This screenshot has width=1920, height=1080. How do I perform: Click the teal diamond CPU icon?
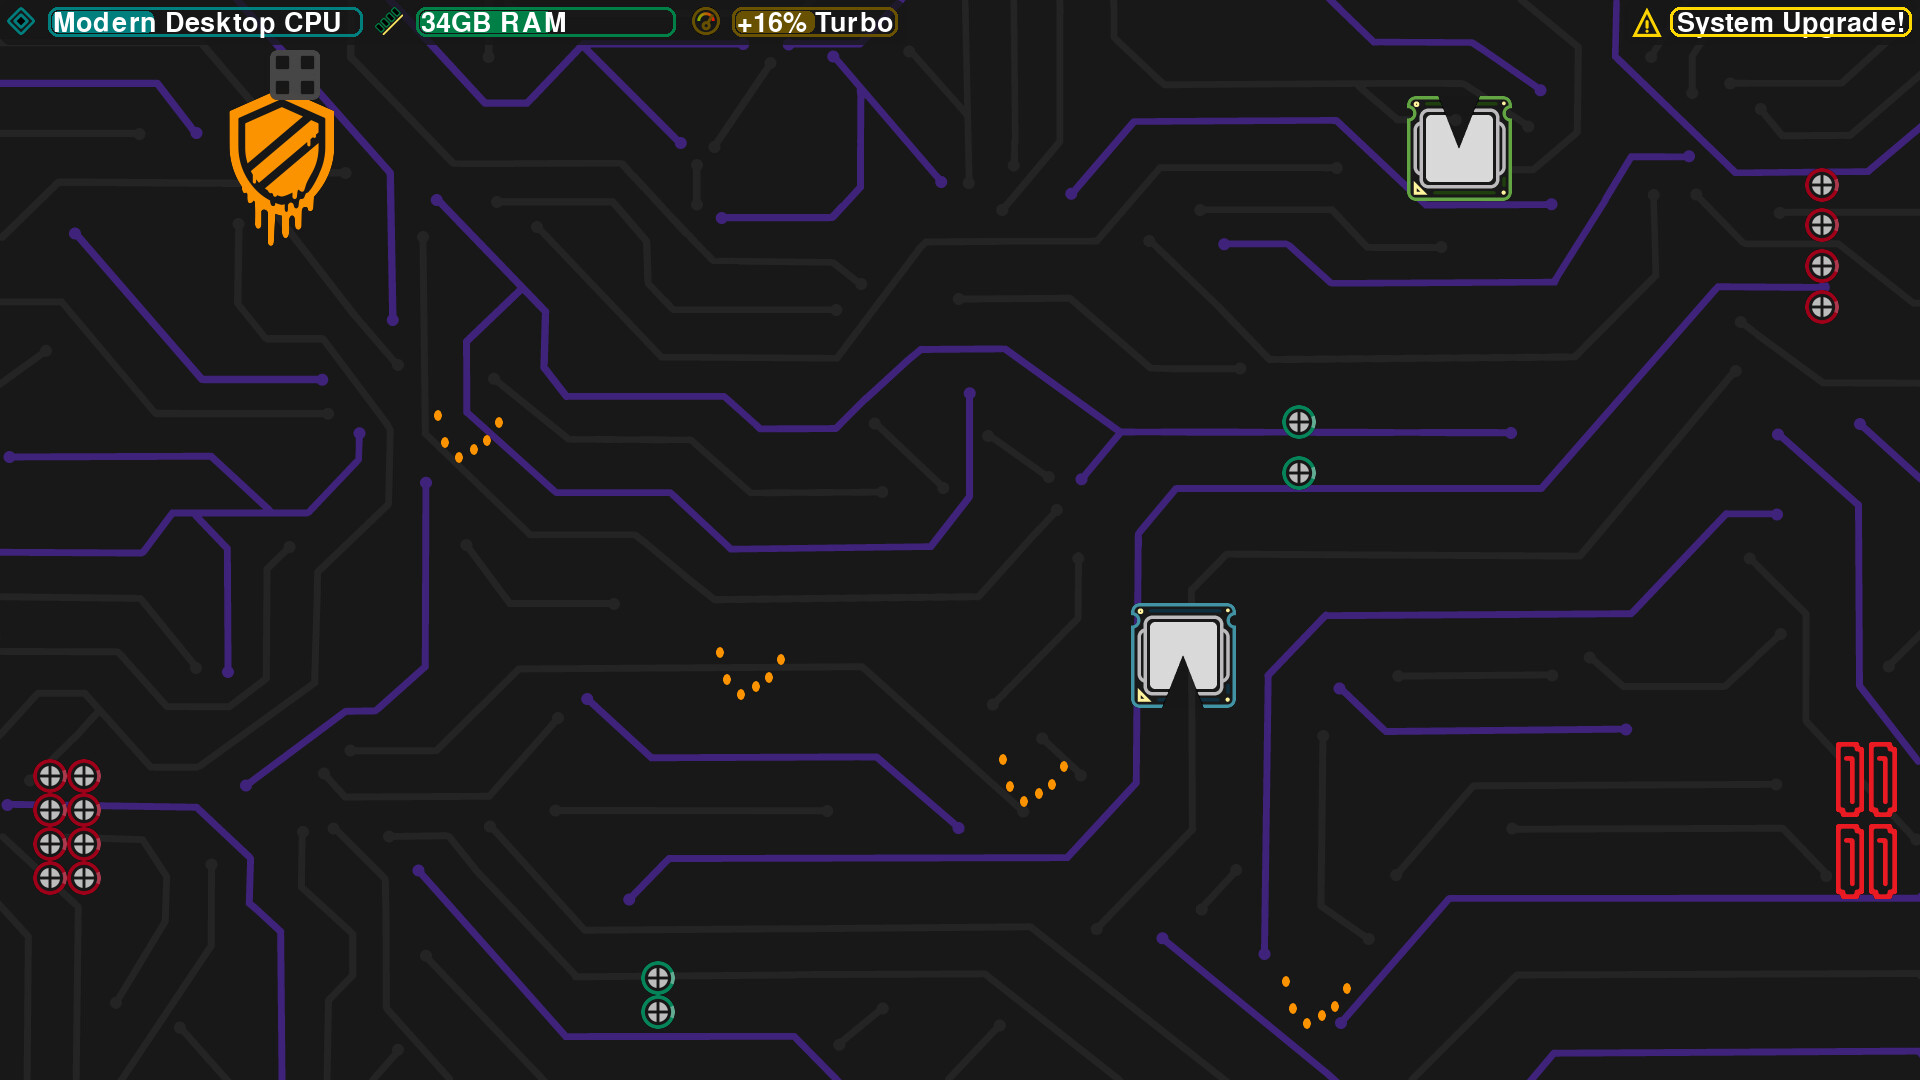pyautogui.click(x=21, y=21)
